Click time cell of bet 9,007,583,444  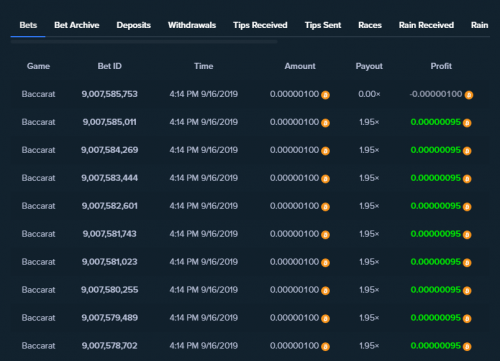point(204,178)
